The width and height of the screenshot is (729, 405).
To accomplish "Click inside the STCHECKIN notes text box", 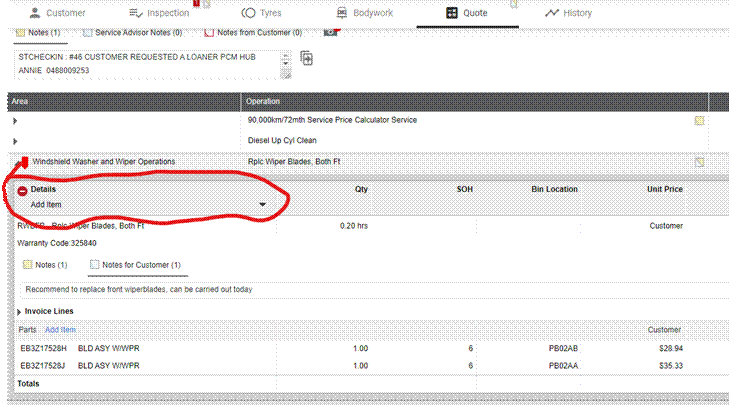I will (x=148, y=64).
